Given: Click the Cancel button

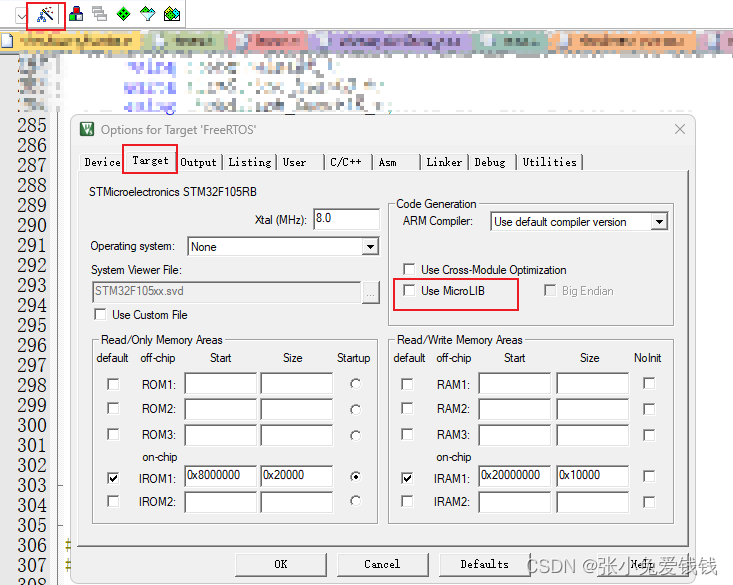Looking at the screenshot, I should pyautogui.click(x=382, y=564).
